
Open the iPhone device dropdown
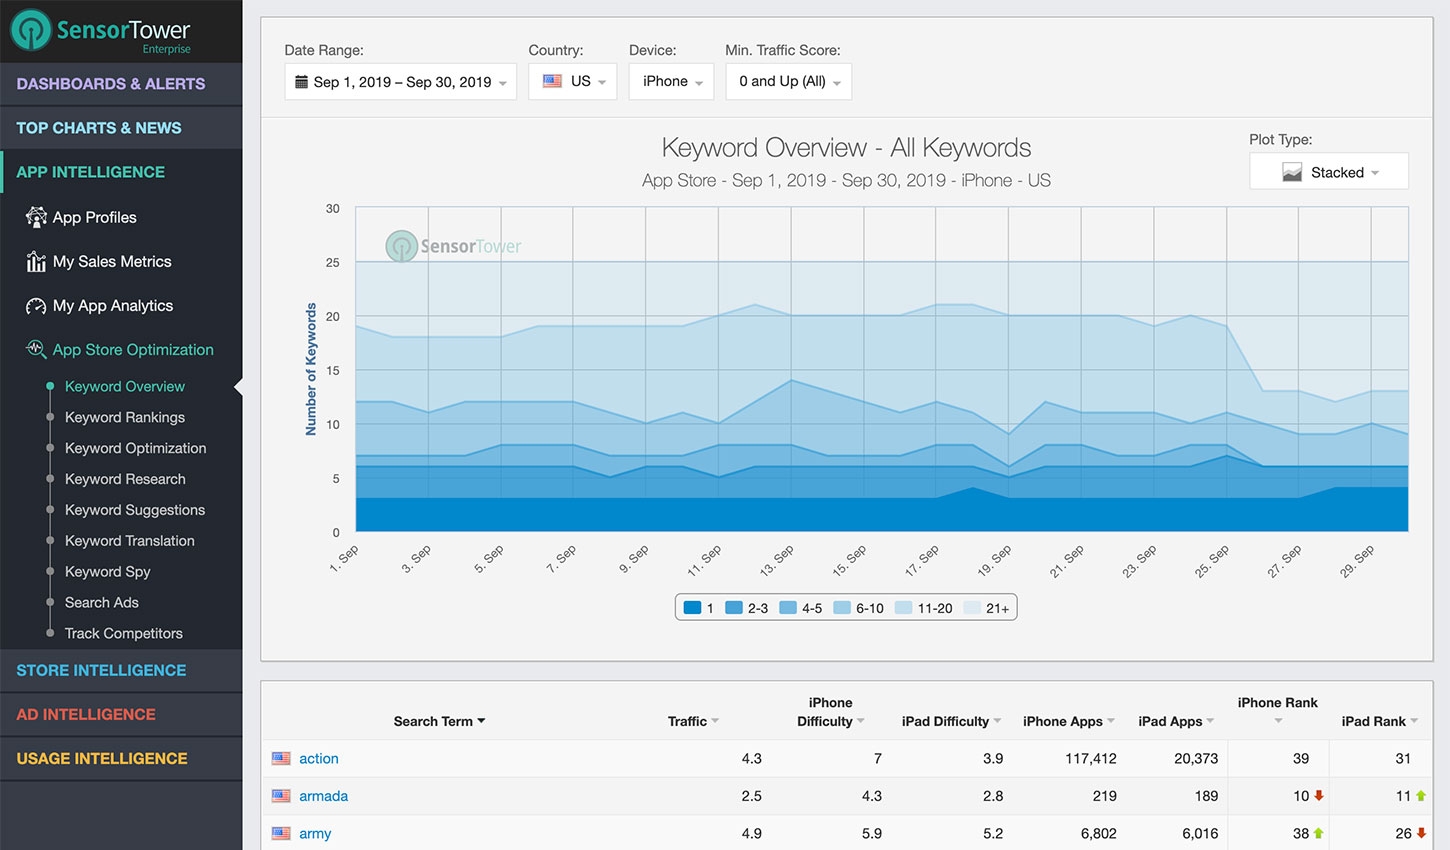pos(671,82)
